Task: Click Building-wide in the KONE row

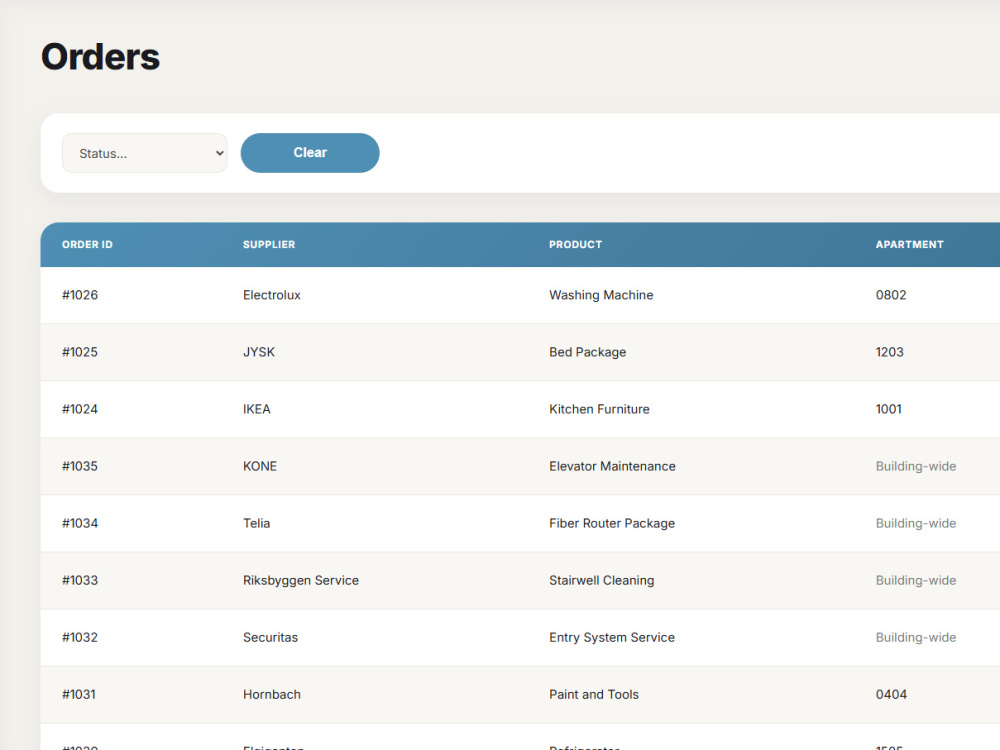Action: click(916, 466)
